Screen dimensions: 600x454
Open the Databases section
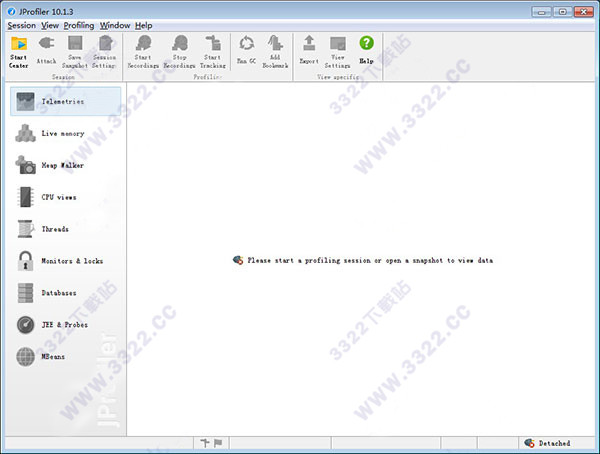point(65,293)
